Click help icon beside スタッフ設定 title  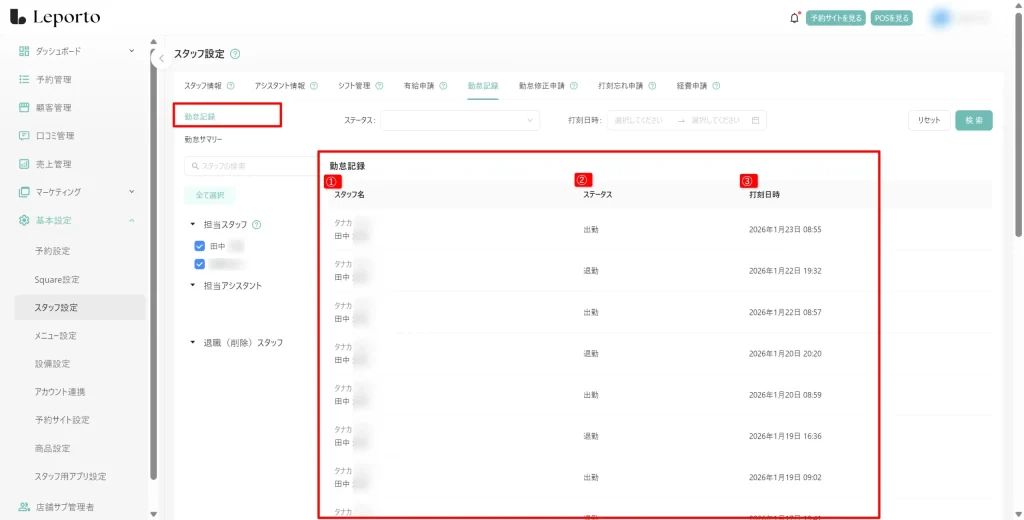(x=235, y=54)
